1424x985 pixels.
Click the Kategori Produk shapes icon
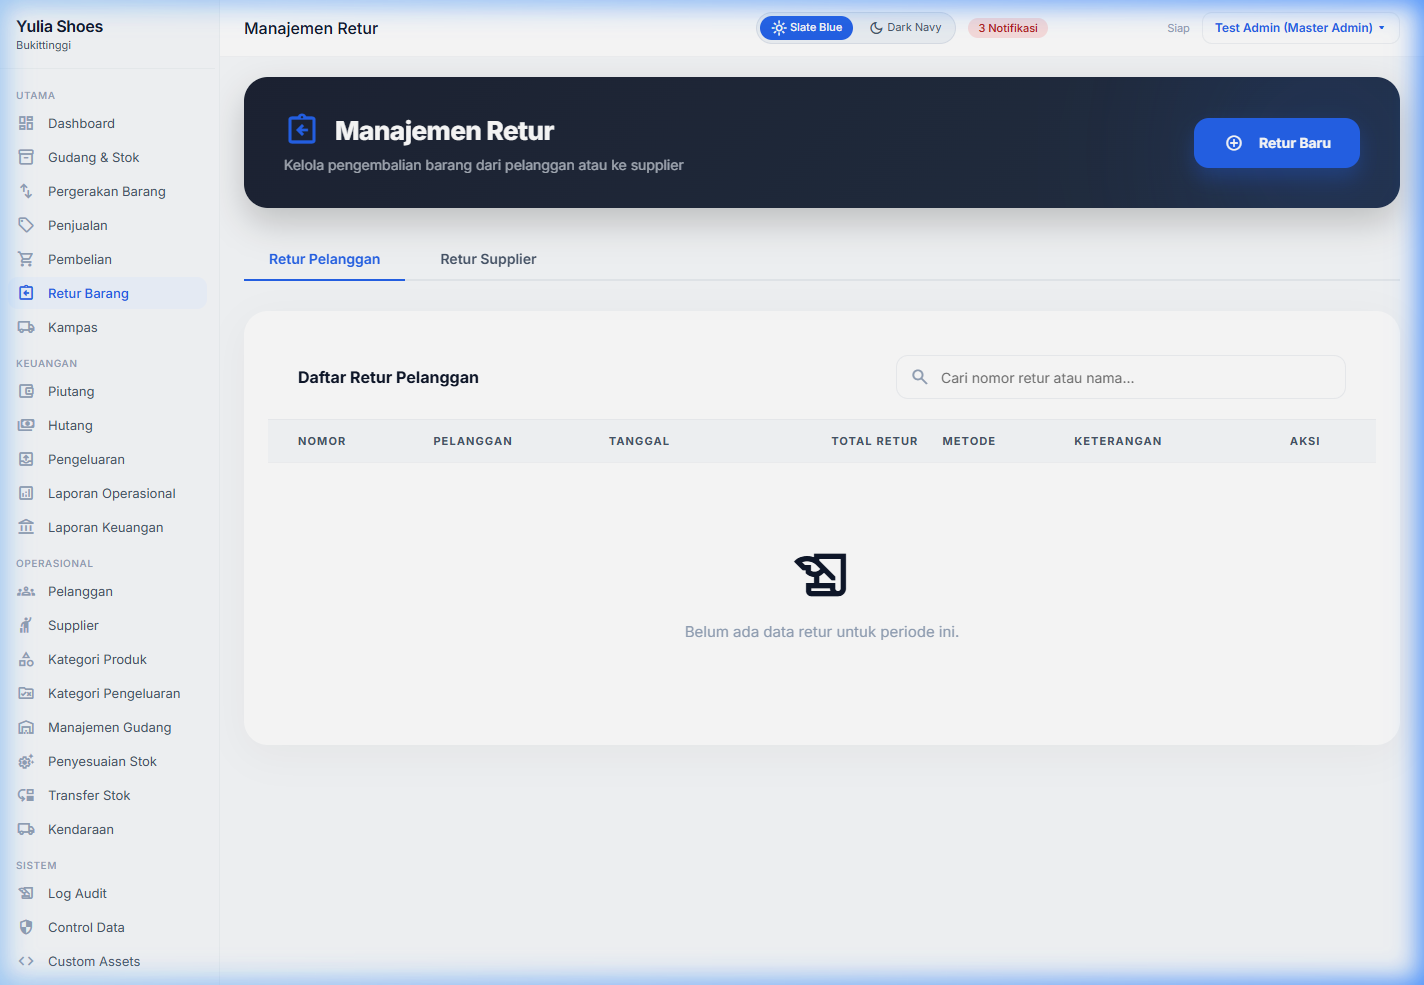(26, 659)
